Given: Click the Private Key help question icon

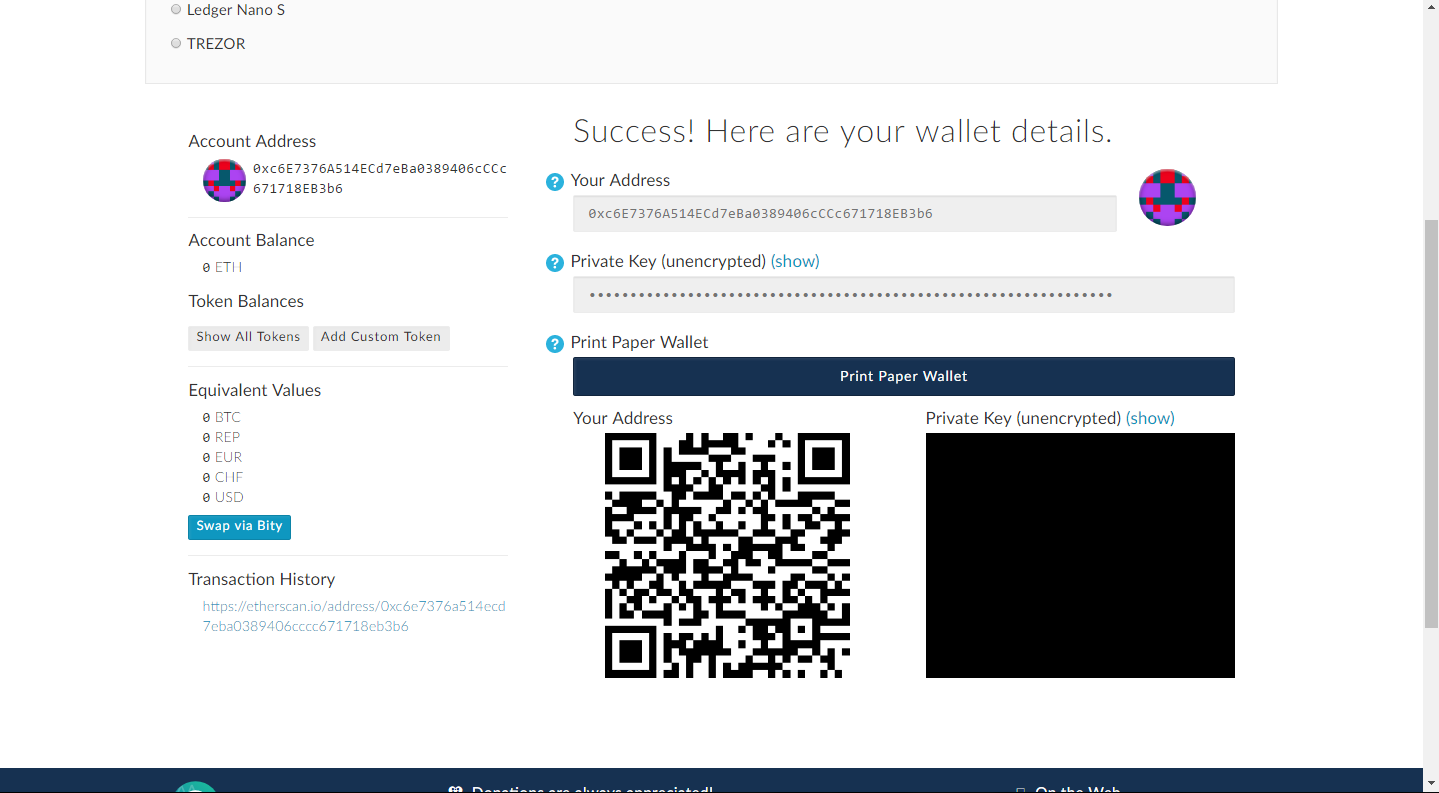Looking at the screenshot, I should click(x=554, y=263).
